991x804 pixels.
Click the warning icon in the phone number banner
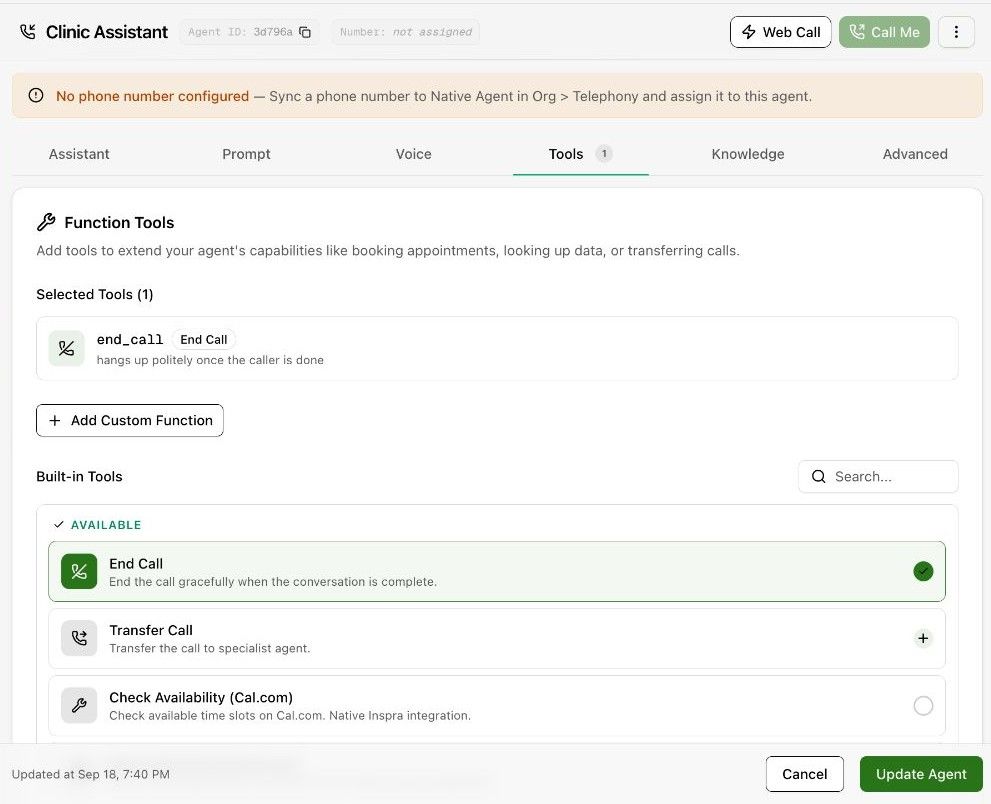coord(36,95)
